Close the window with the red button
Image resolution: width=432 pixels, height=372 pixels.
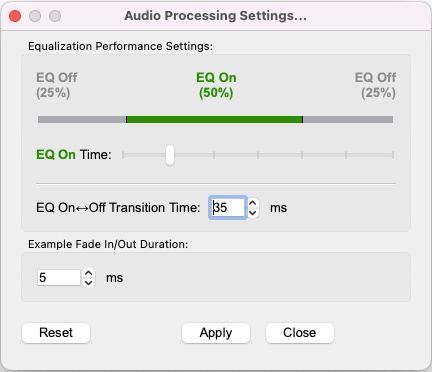click(15, 16)
